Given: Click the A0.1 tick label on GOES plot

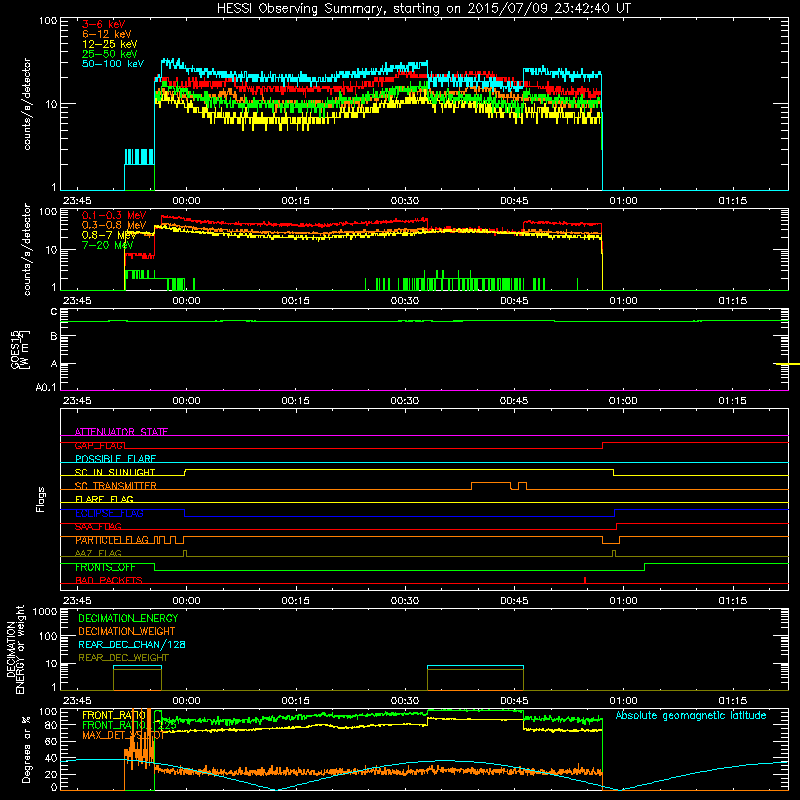Looking at the screenshot, I should coord(46,388).
